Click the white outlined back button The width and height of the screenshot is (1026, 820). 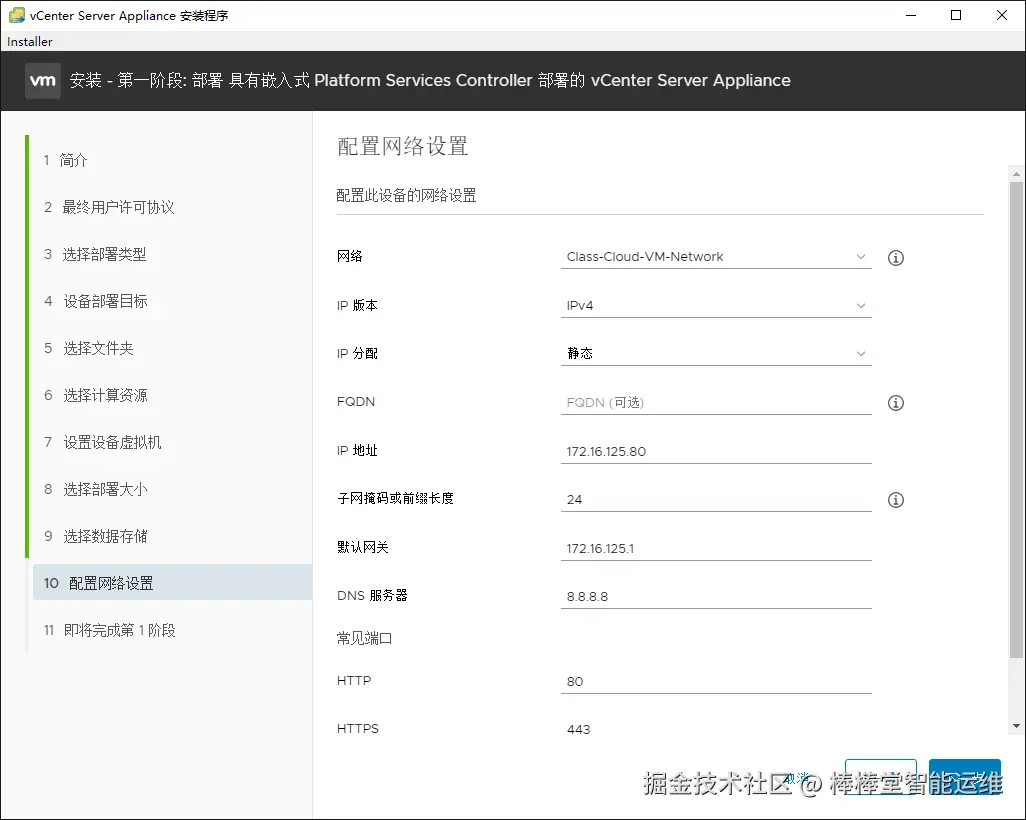pyautogui.click(x=881, y=777)
